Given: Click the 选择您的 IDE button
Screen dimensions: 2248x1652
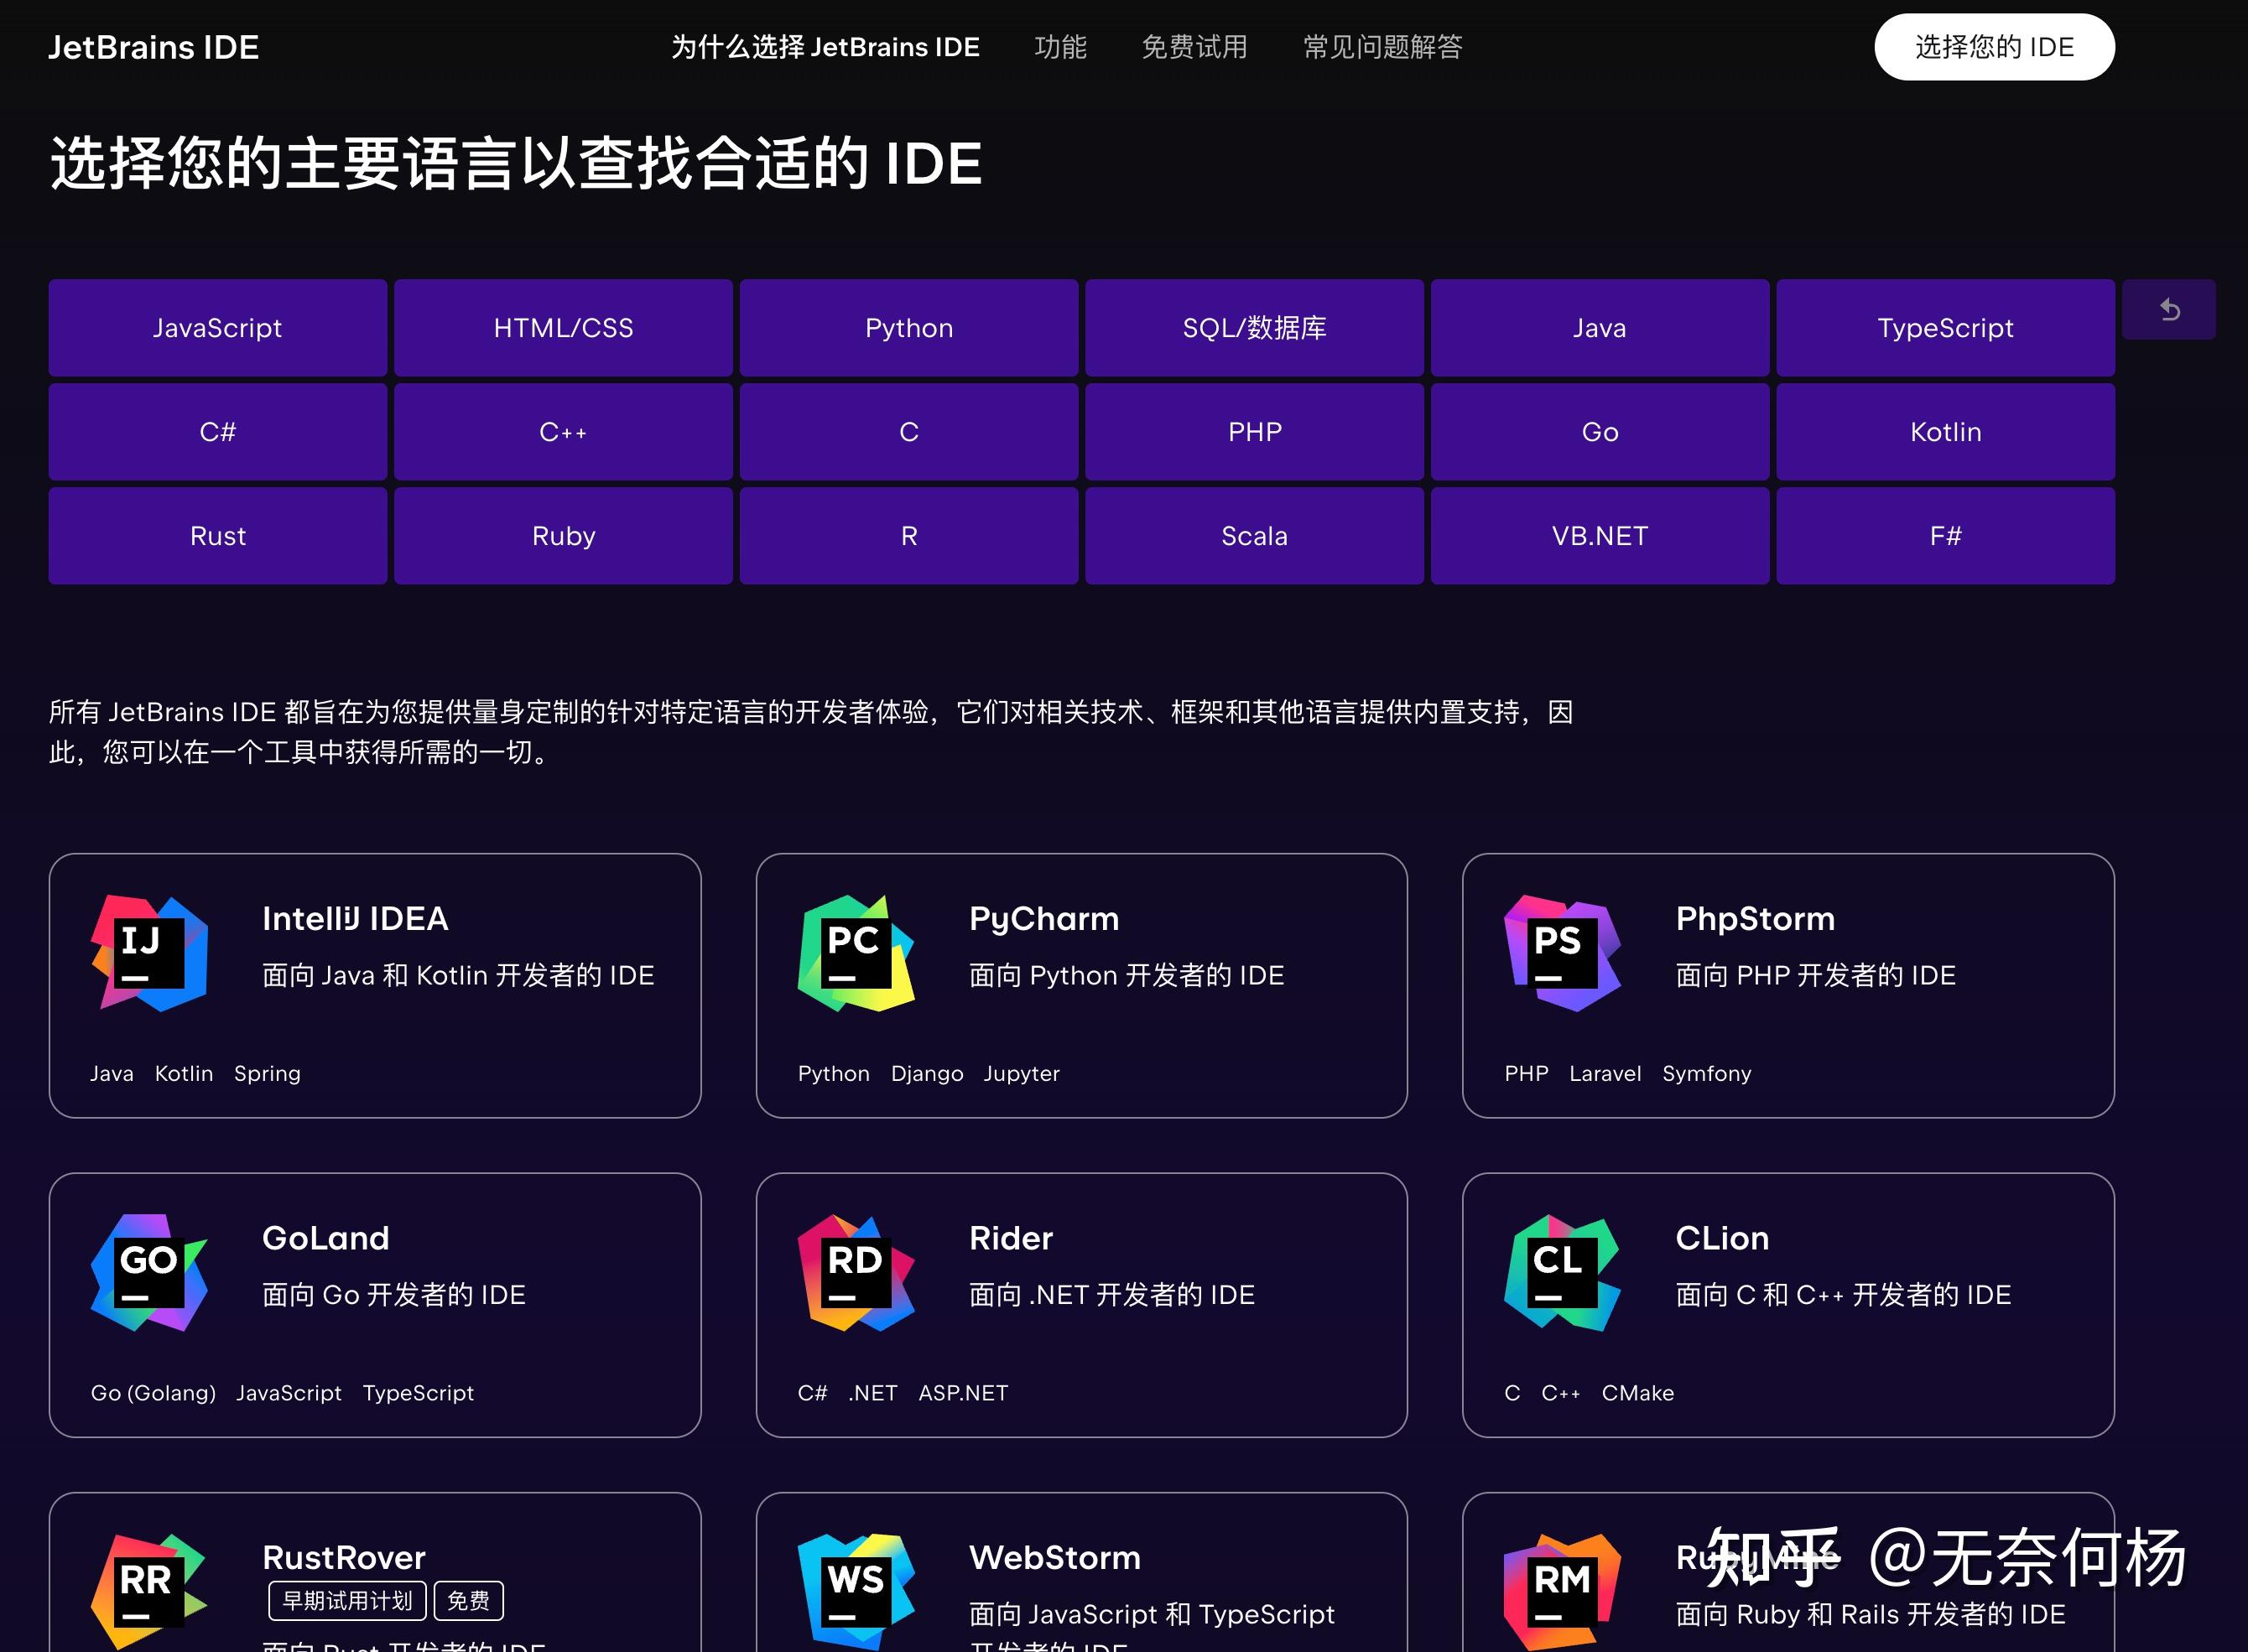Looking at the screenshot, I should coord(1994,46).
